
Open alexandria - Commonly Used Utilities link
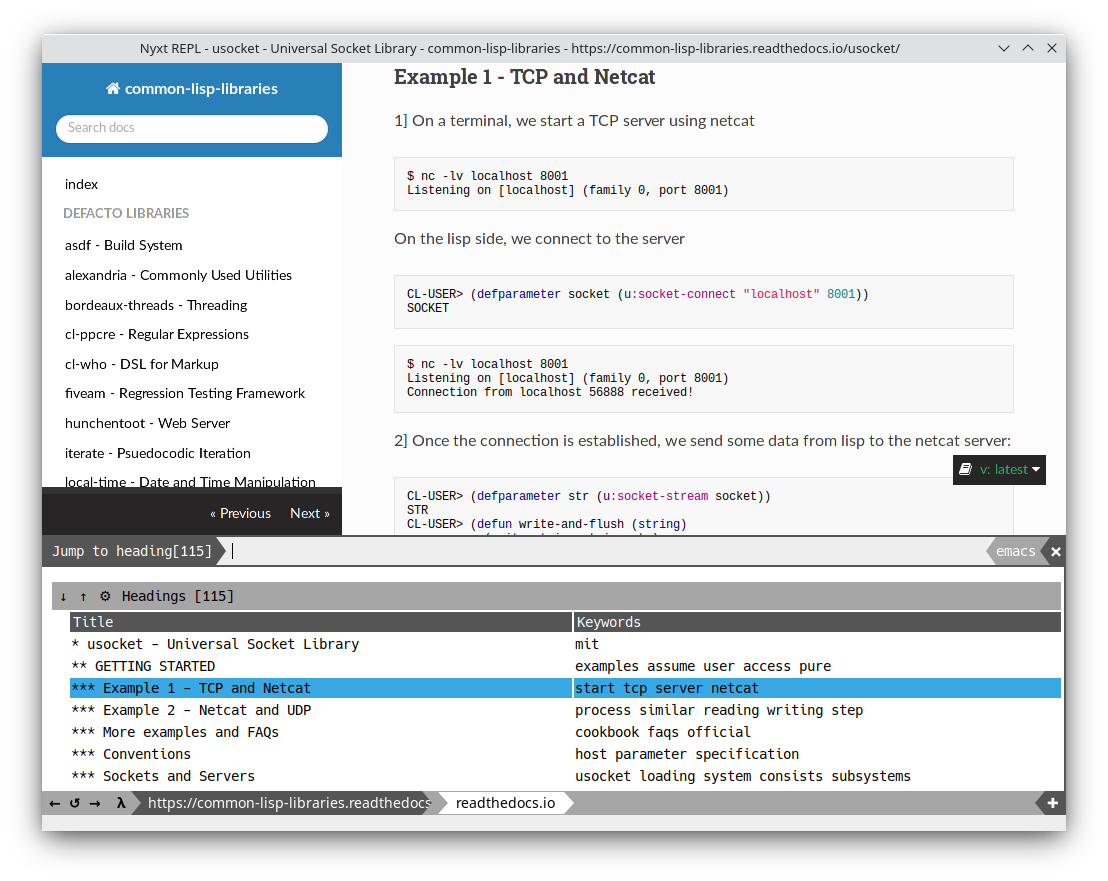click(x=178, y=275)
